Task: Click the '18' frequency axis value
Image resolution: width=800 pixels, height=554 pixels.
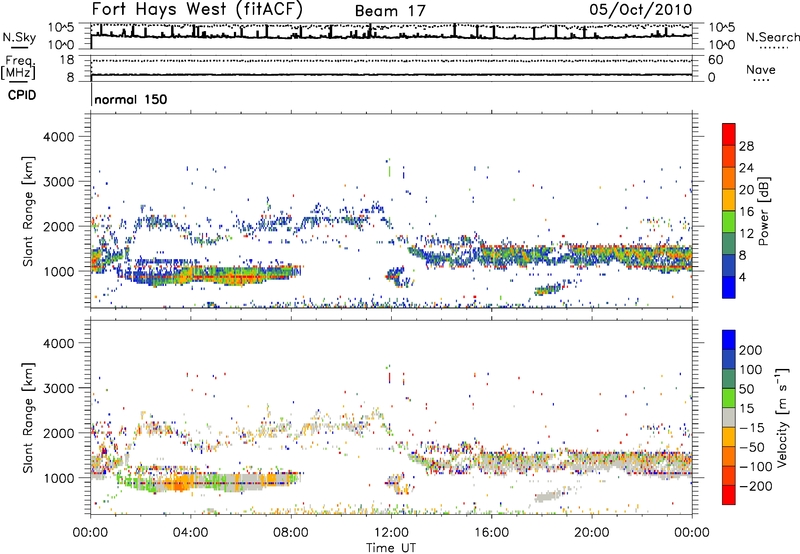Action: pos(66,60)
